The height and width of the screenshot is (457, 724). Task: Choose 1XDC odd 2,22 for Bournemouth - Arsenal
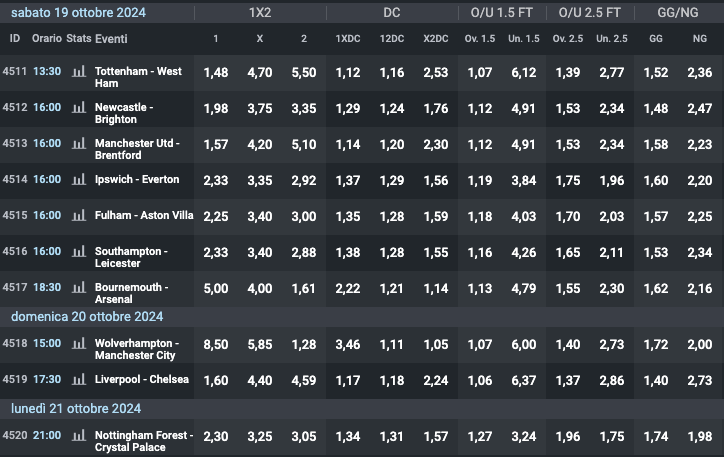pos(348,289)
